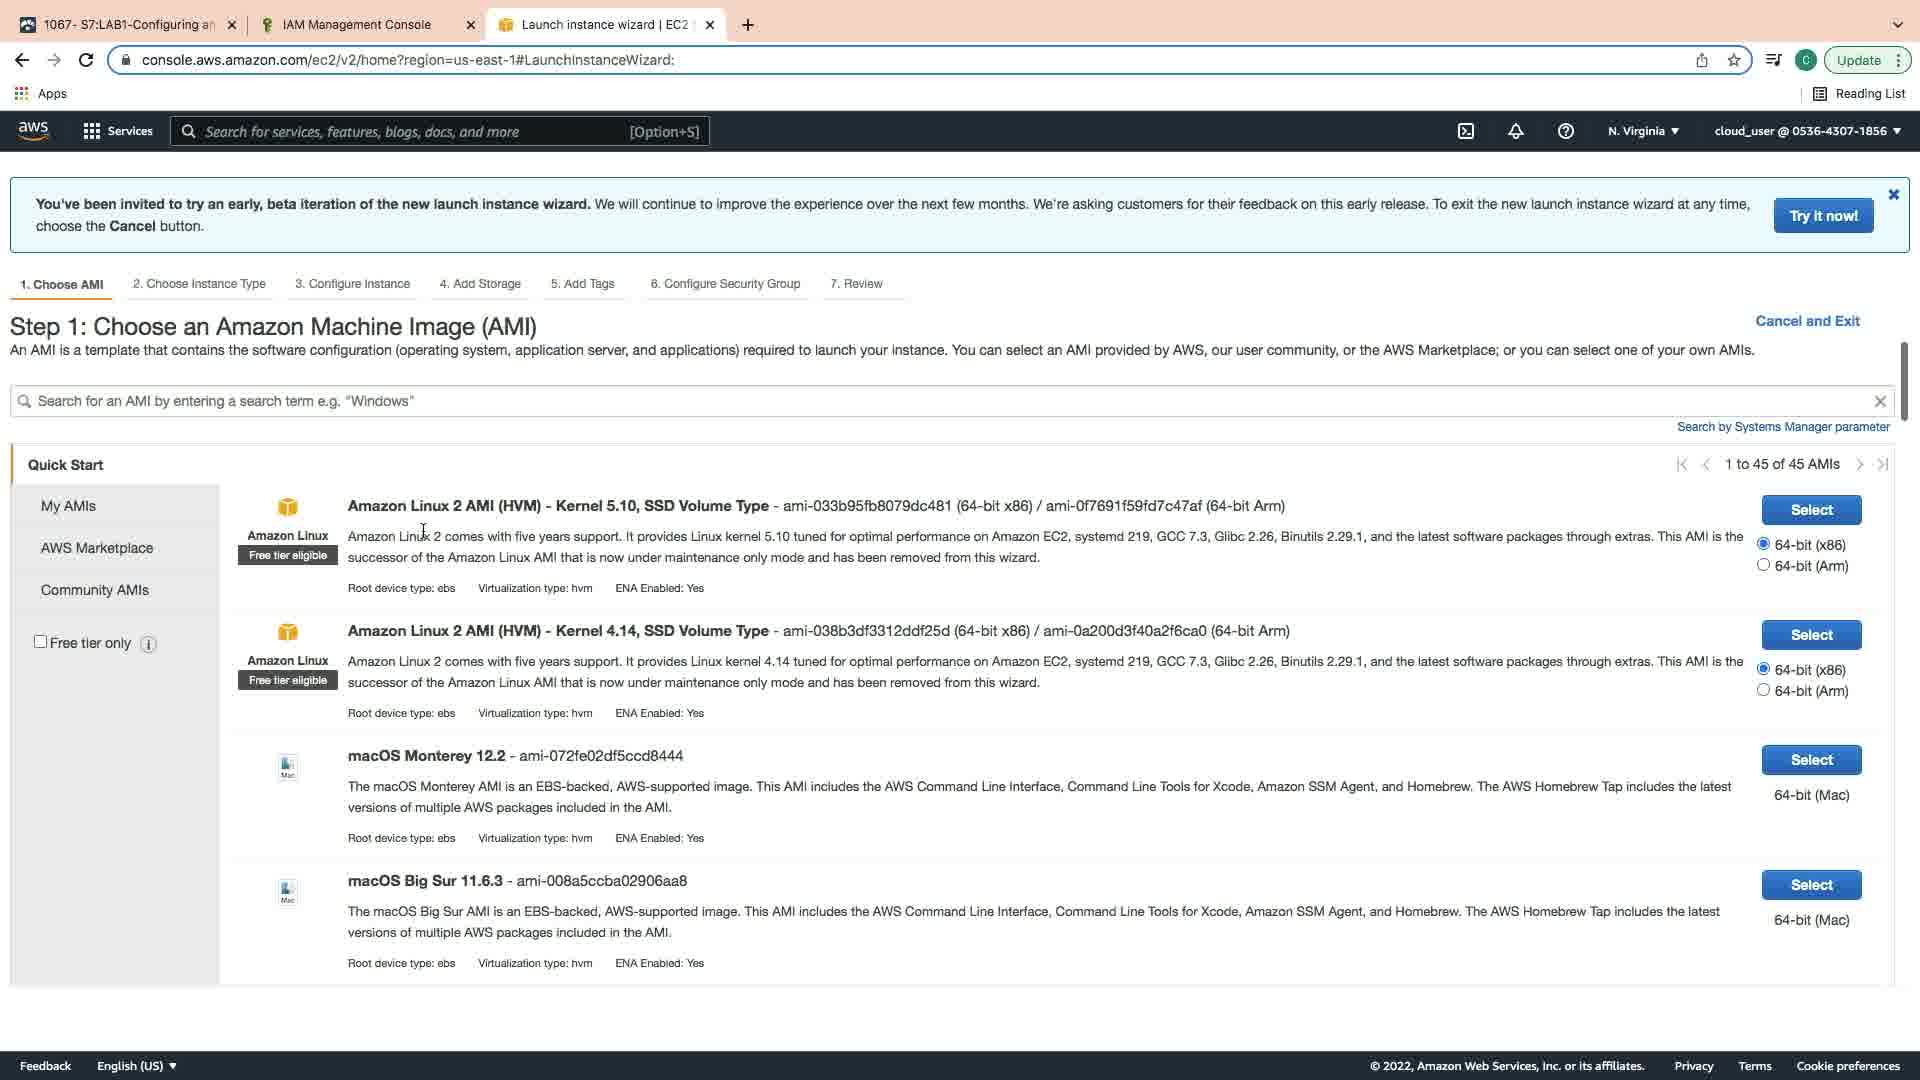1920x1080 pixels.
Task: Click the Cancel and Exit link
Action: tap(1806, 321)
